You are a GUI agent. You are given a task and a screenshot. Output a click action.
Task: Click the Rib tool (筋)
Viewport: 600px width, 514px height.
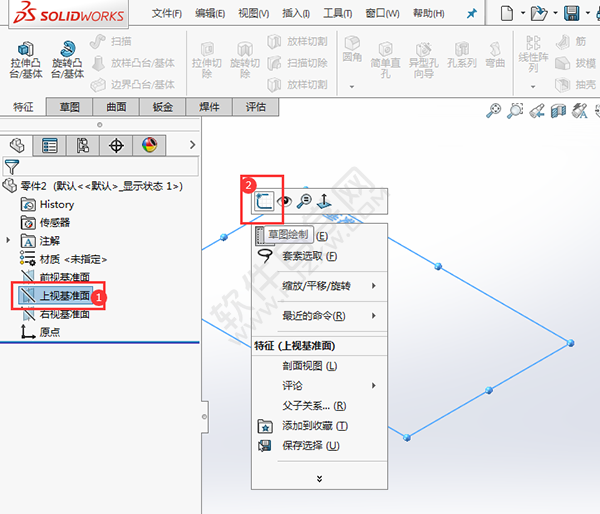(x=571, y=41)
